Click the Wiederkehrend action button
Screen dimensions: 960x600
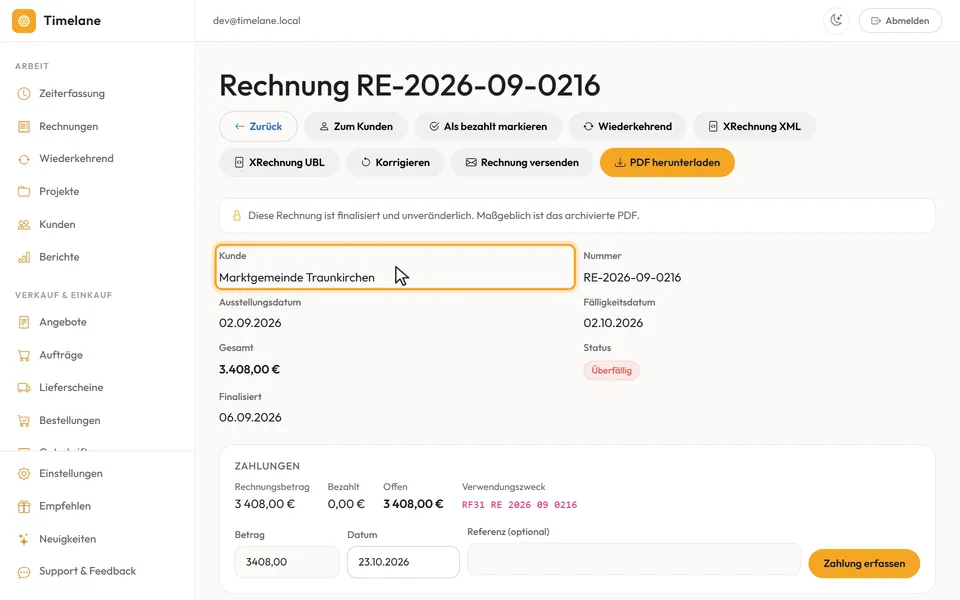click(x=628, y=127)
